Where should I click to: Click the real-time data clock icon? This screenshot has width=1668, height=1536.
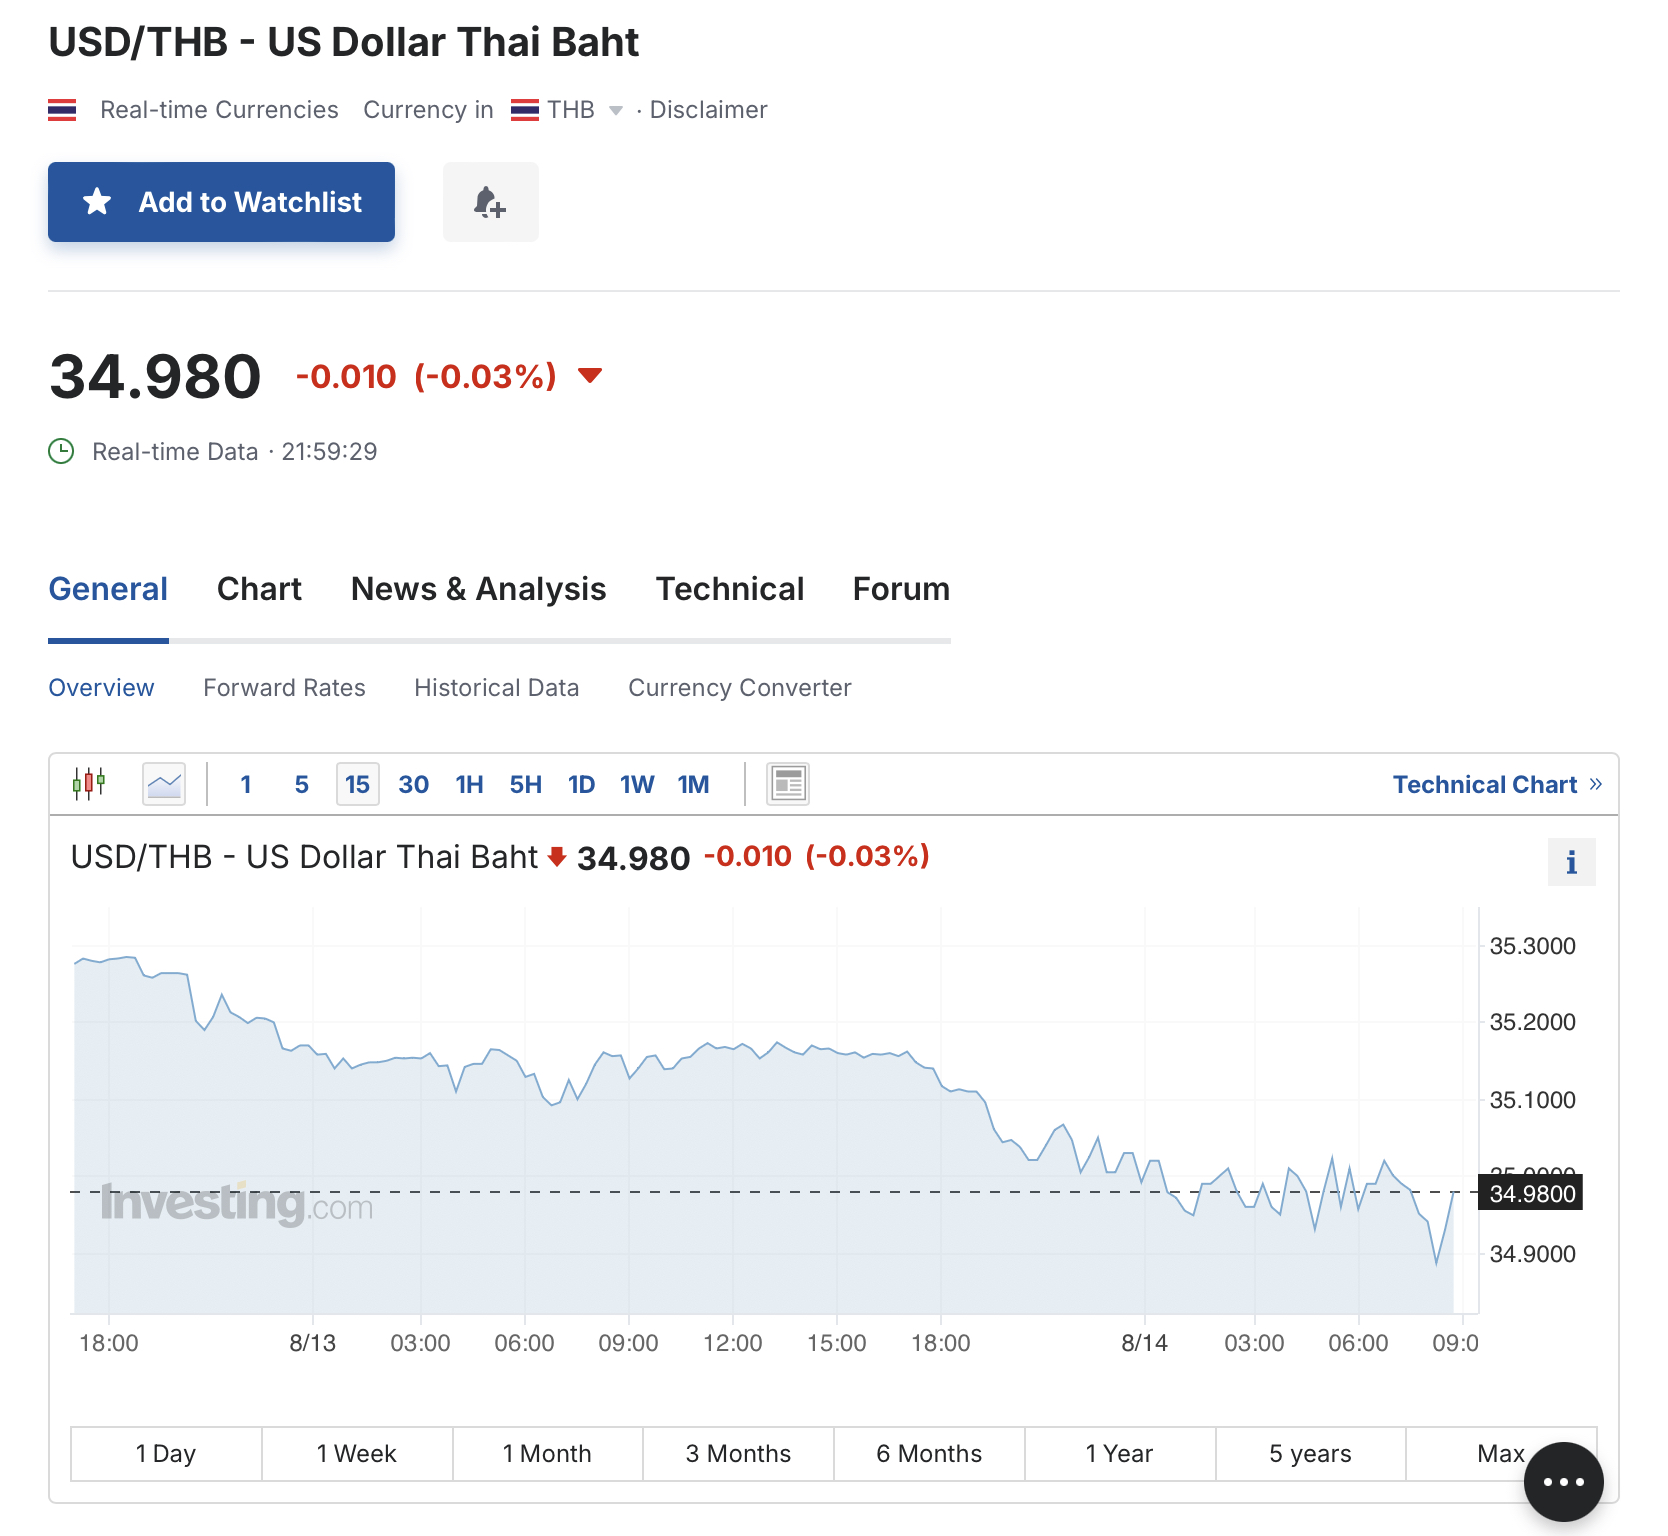coord(61,452)
